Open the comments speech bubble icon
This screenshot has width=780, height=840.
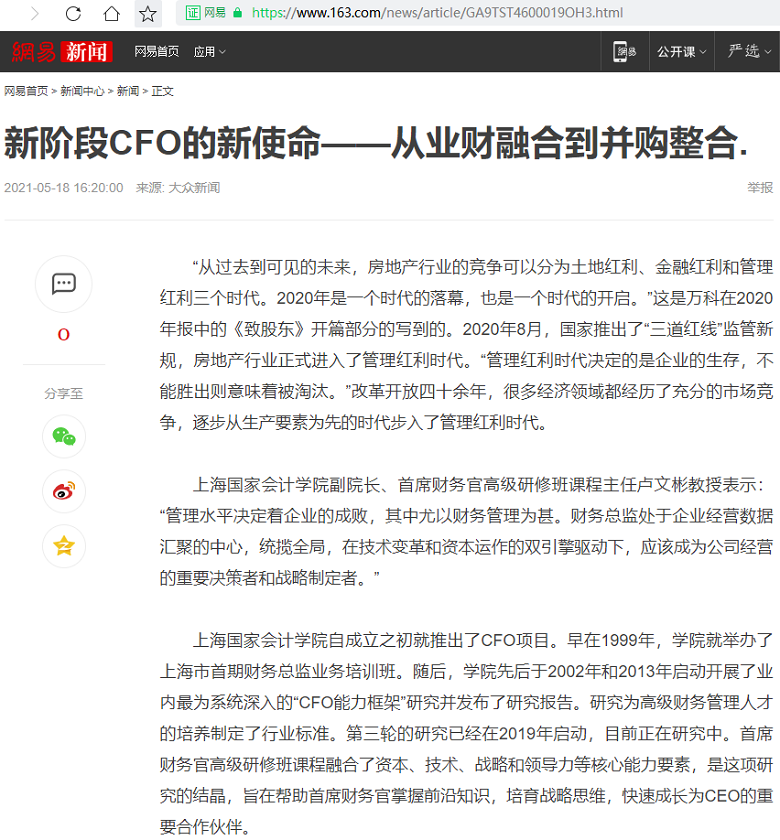click(64, 284)
